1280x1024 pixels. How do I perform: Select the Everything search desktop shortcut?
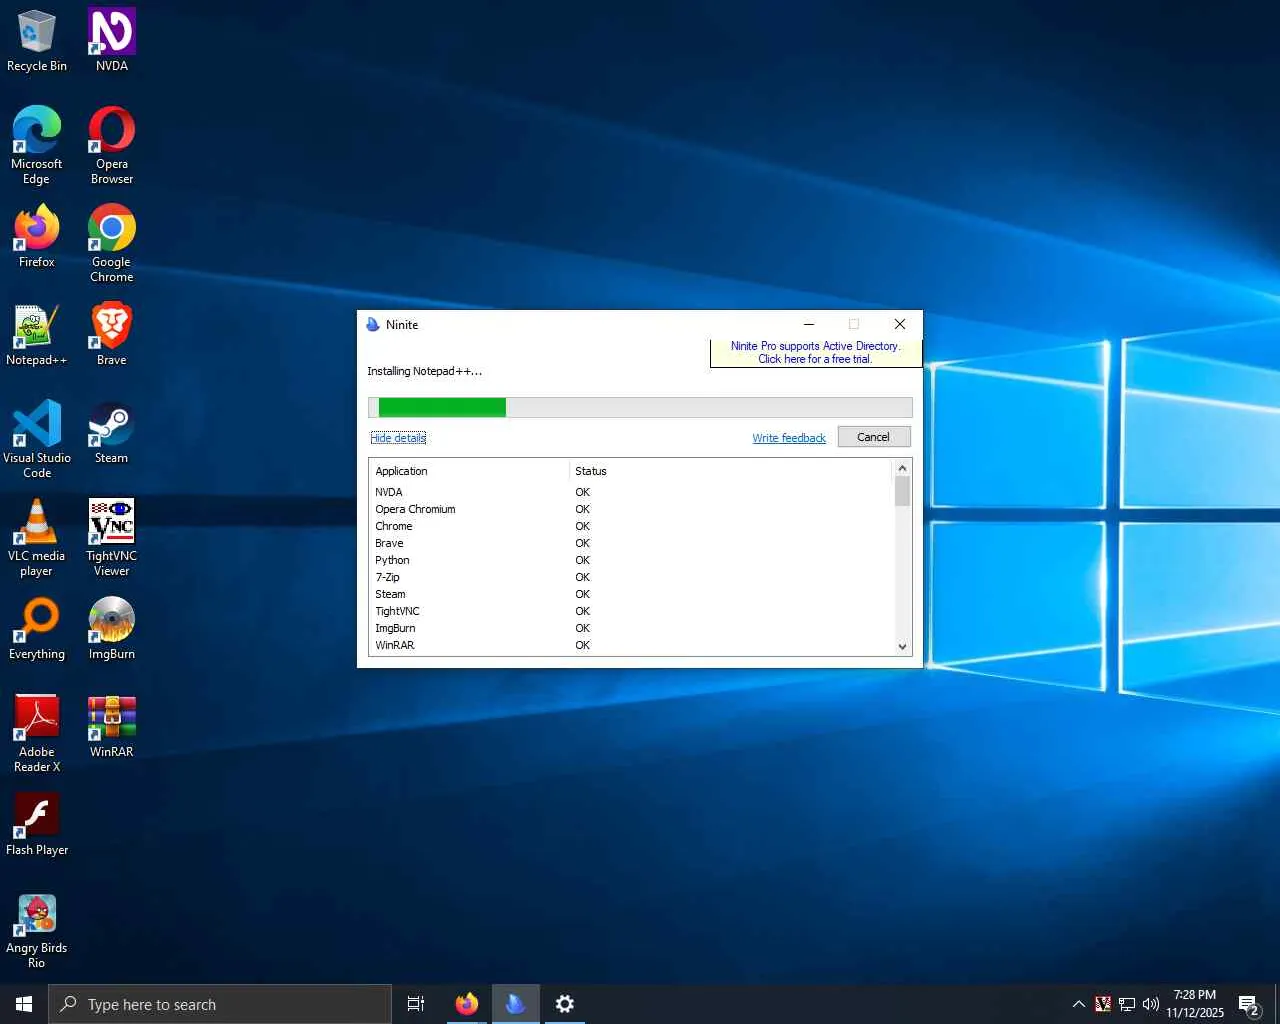37,629
